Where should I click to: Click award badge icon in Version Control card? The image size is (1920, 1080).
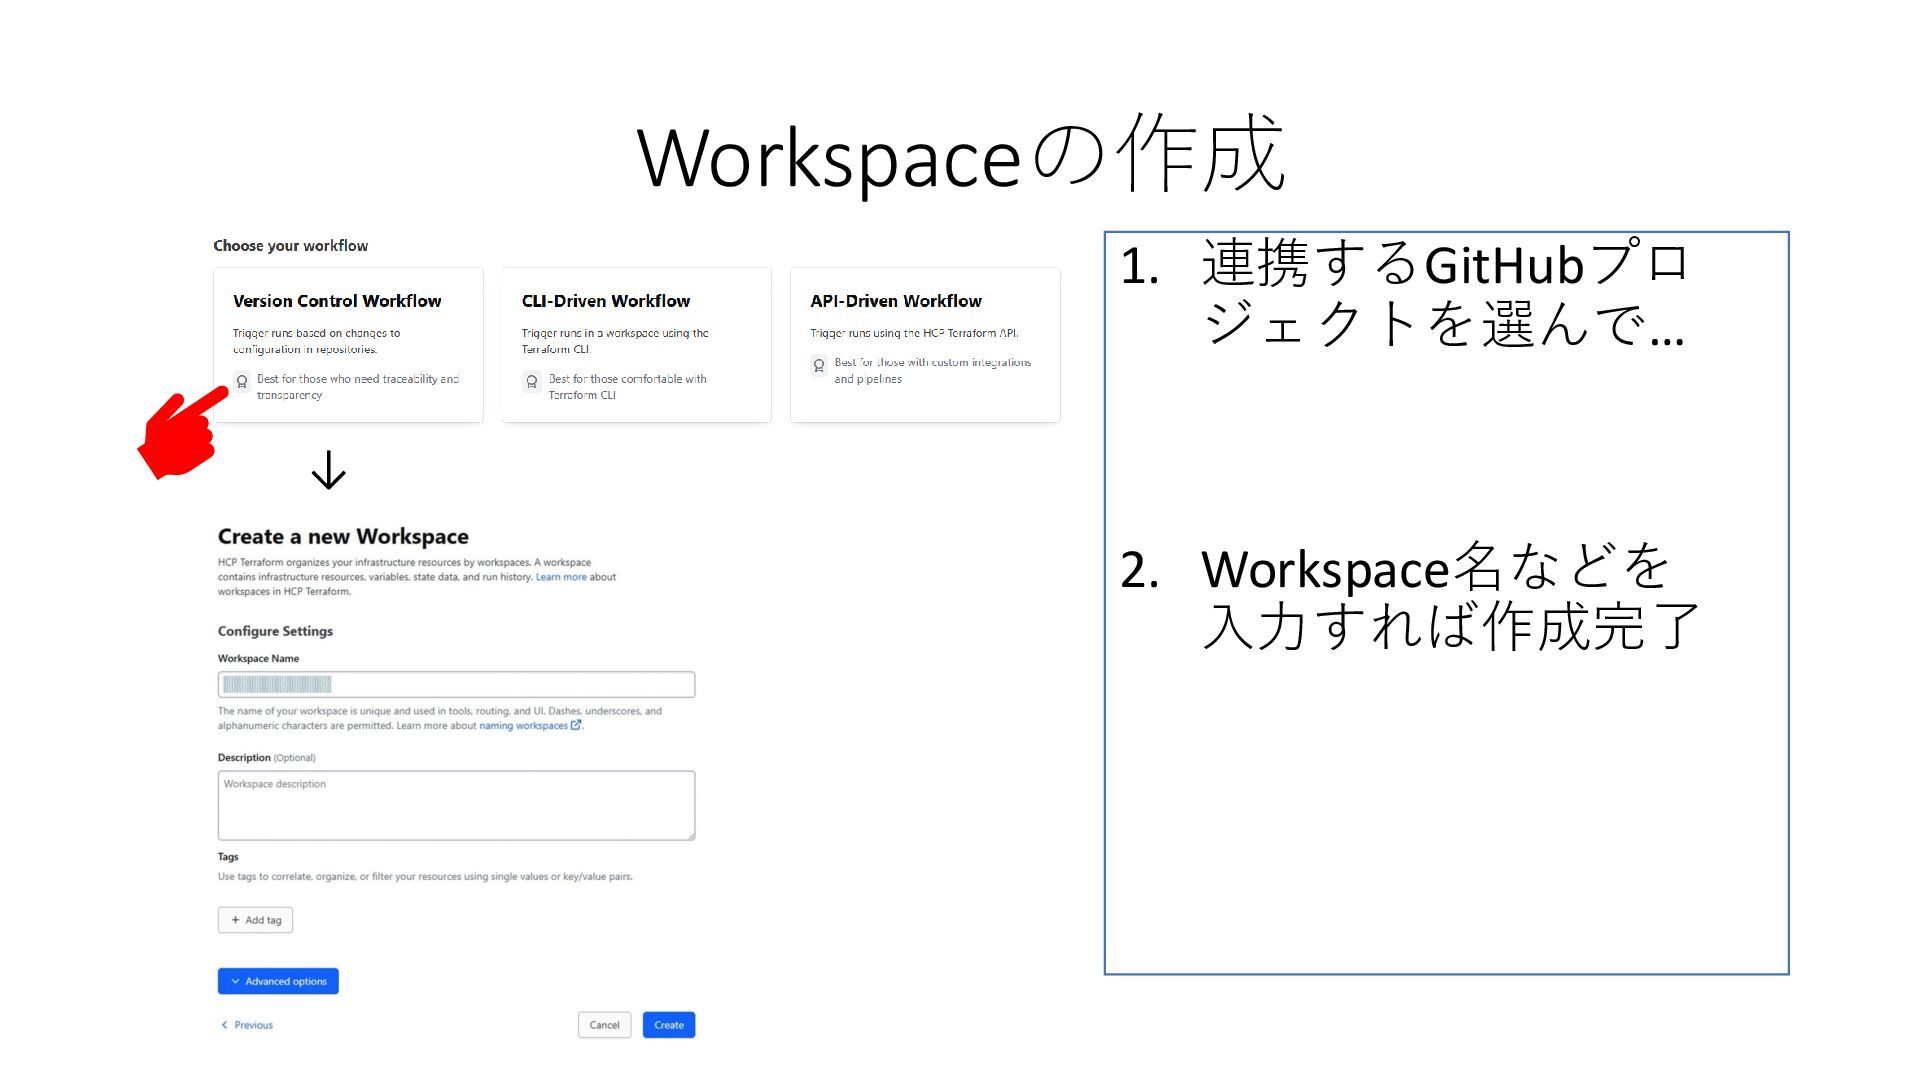coord(242,381)
